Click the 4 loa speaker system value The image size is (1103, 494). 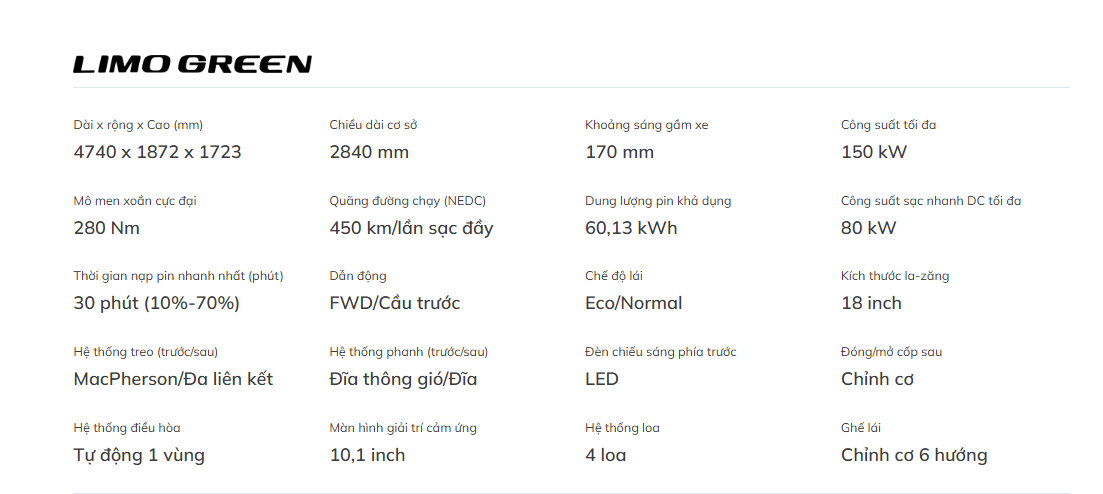pyautogui.click(x=606, y=455)
